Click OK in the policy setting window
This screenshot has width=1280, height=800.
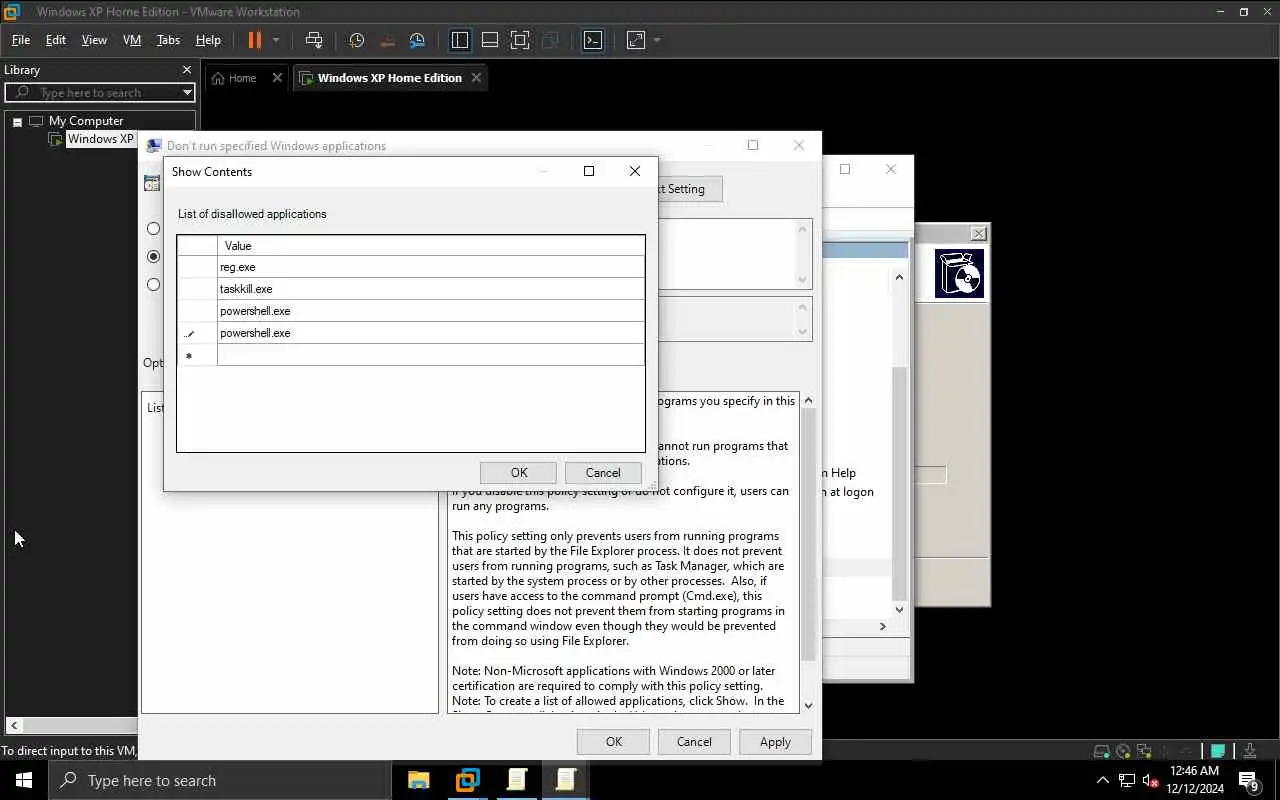[614, 742]
